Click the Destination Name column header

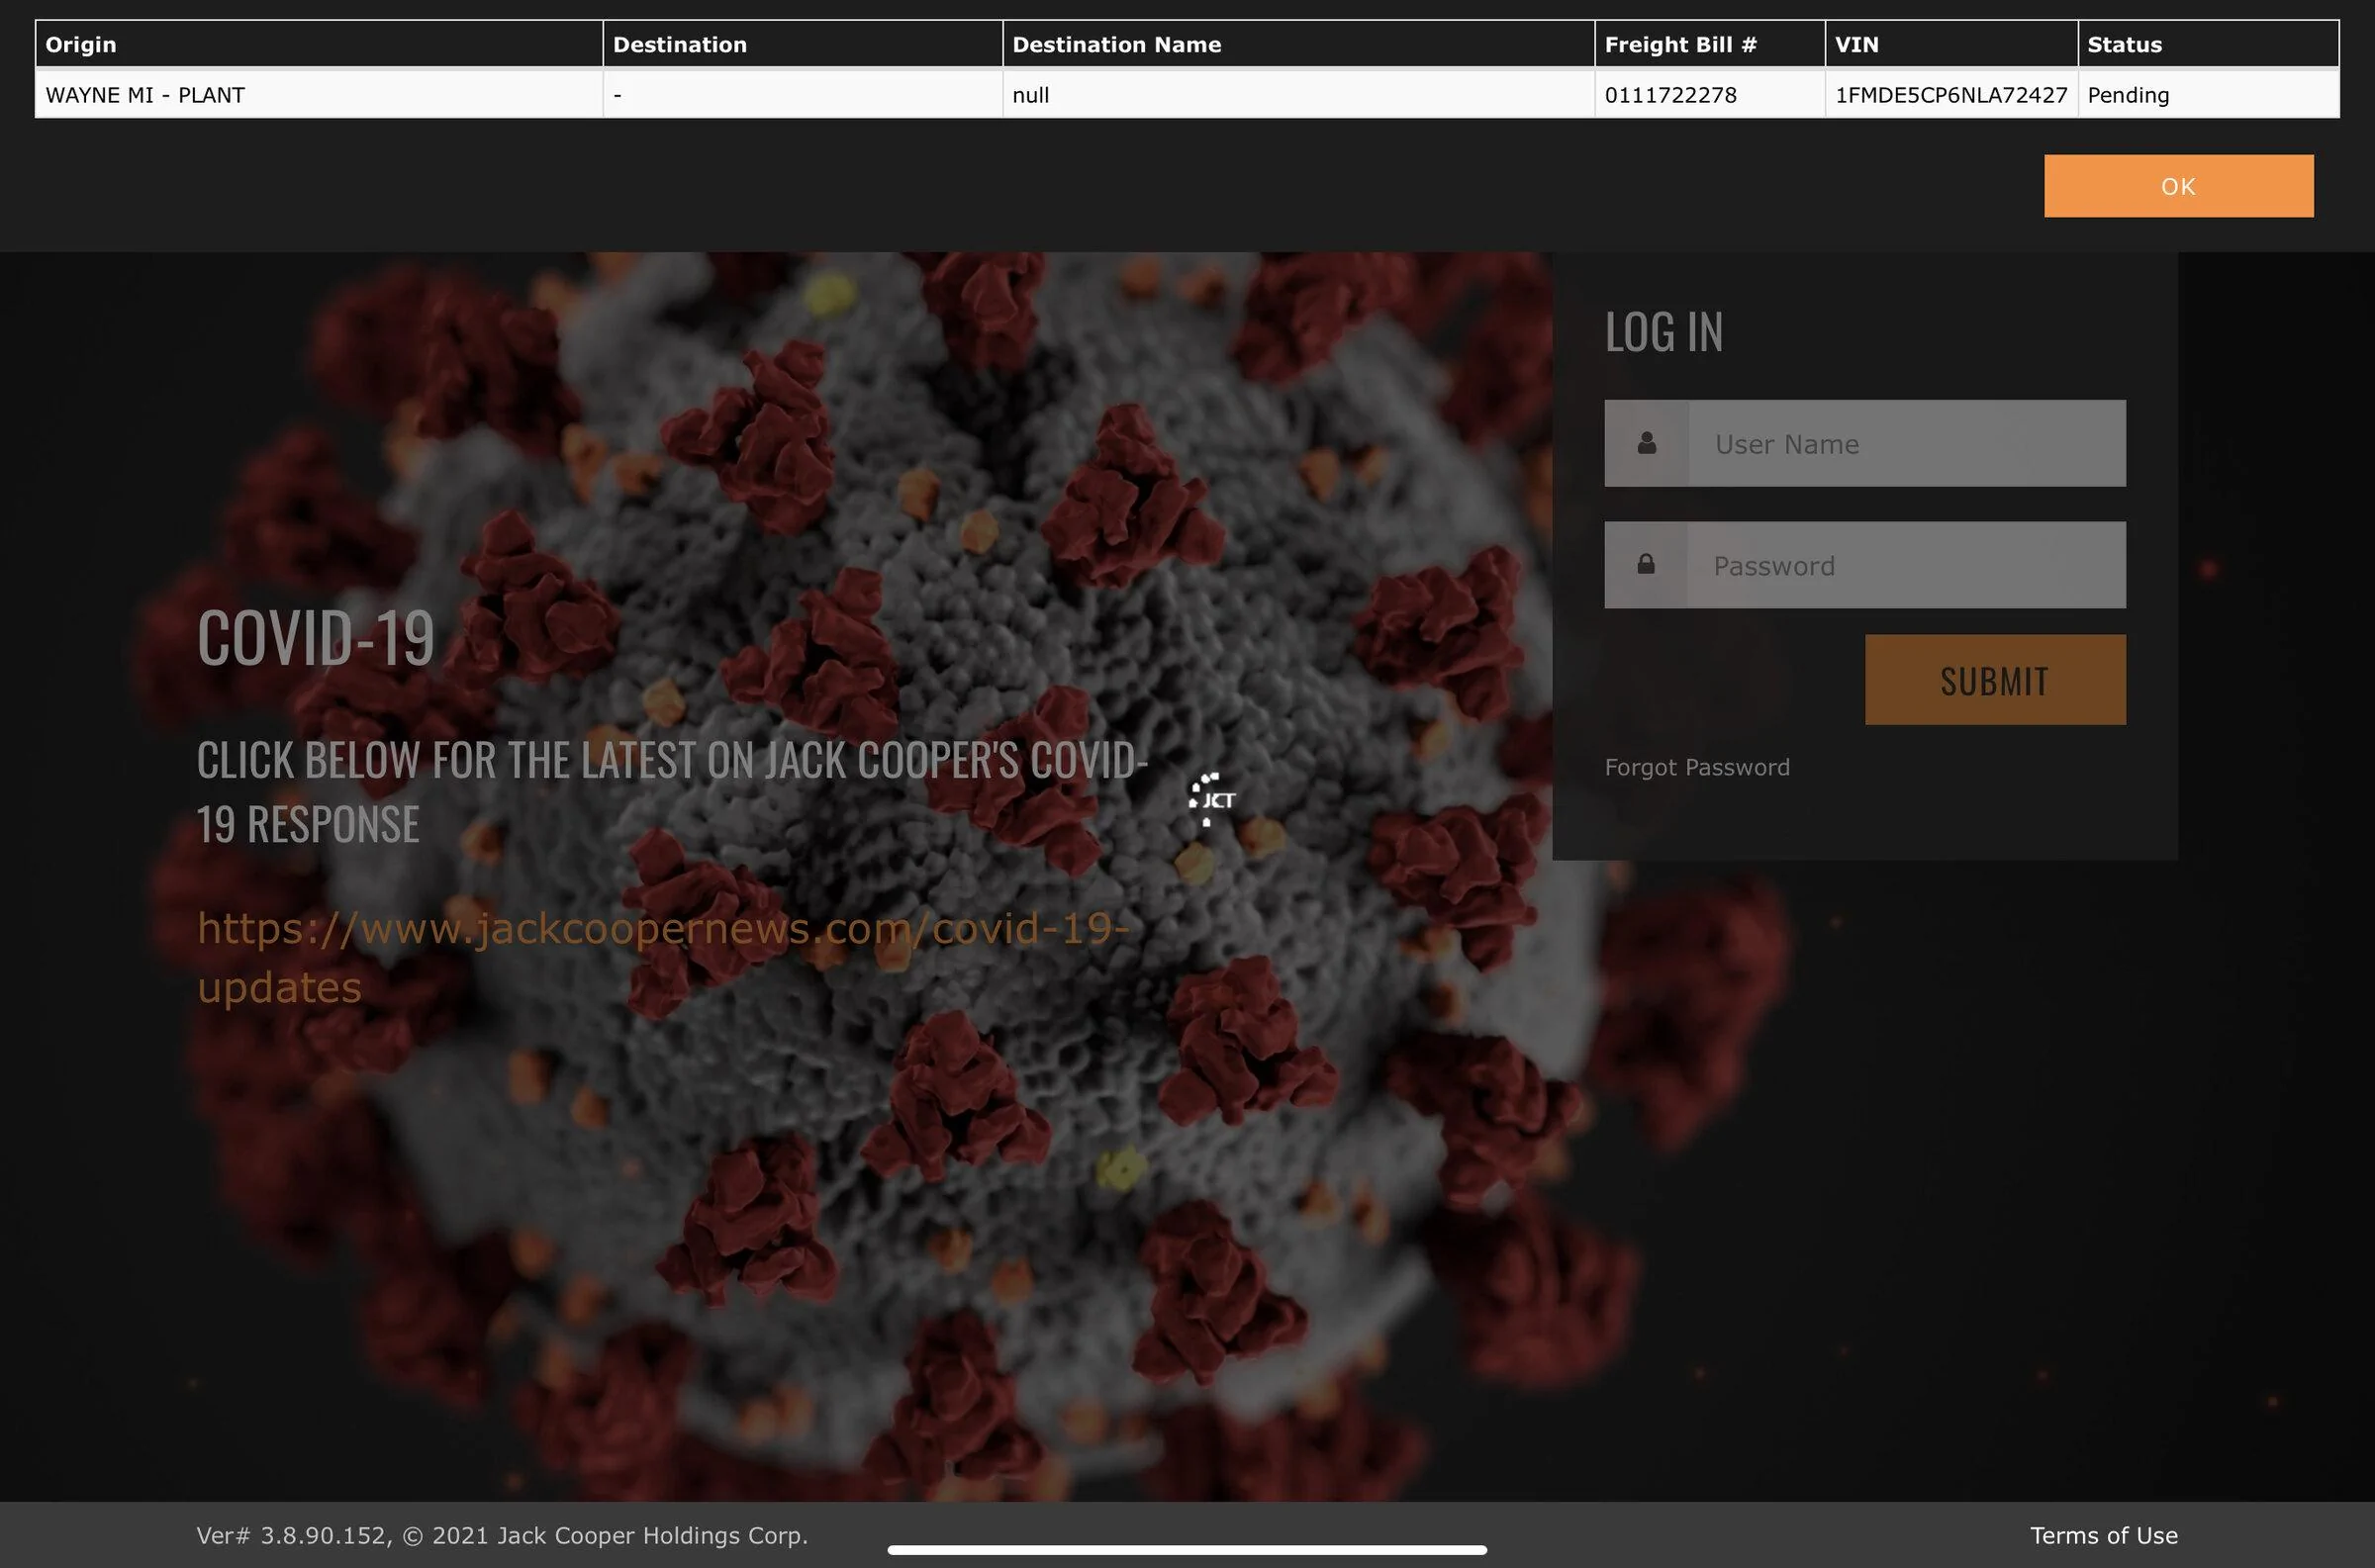click(x=1298, y=44)
